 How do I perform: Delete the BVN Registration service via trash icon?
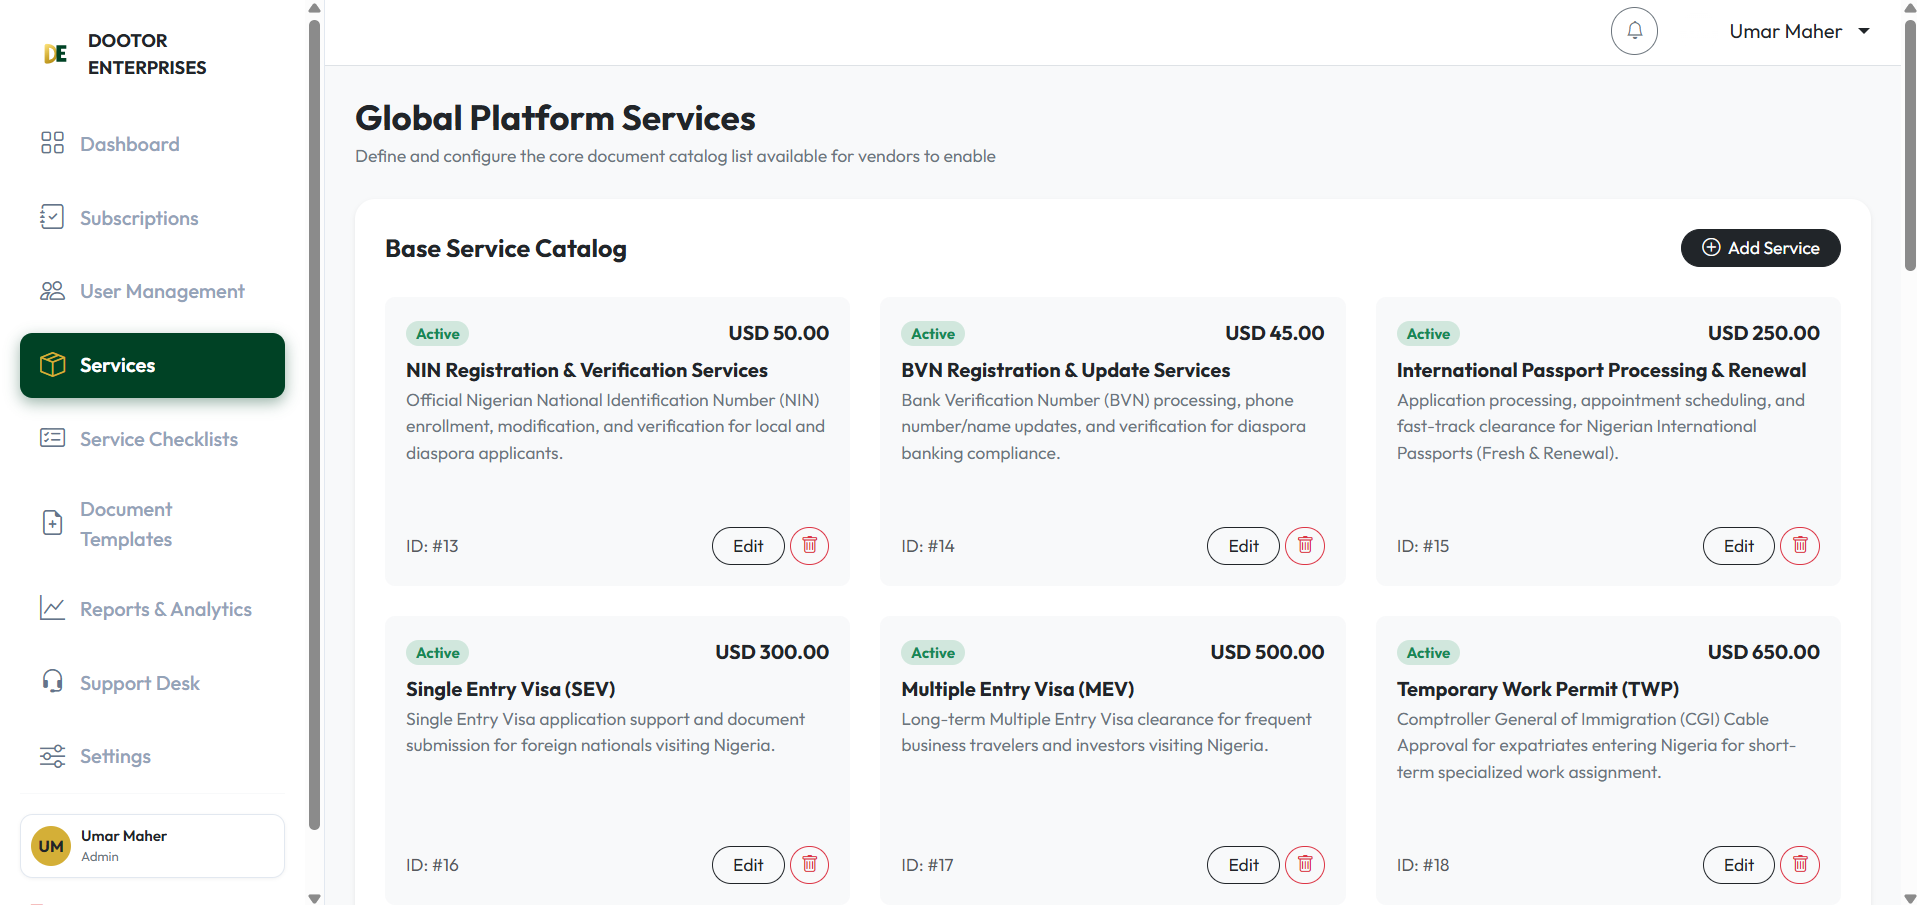point(1305,546)
